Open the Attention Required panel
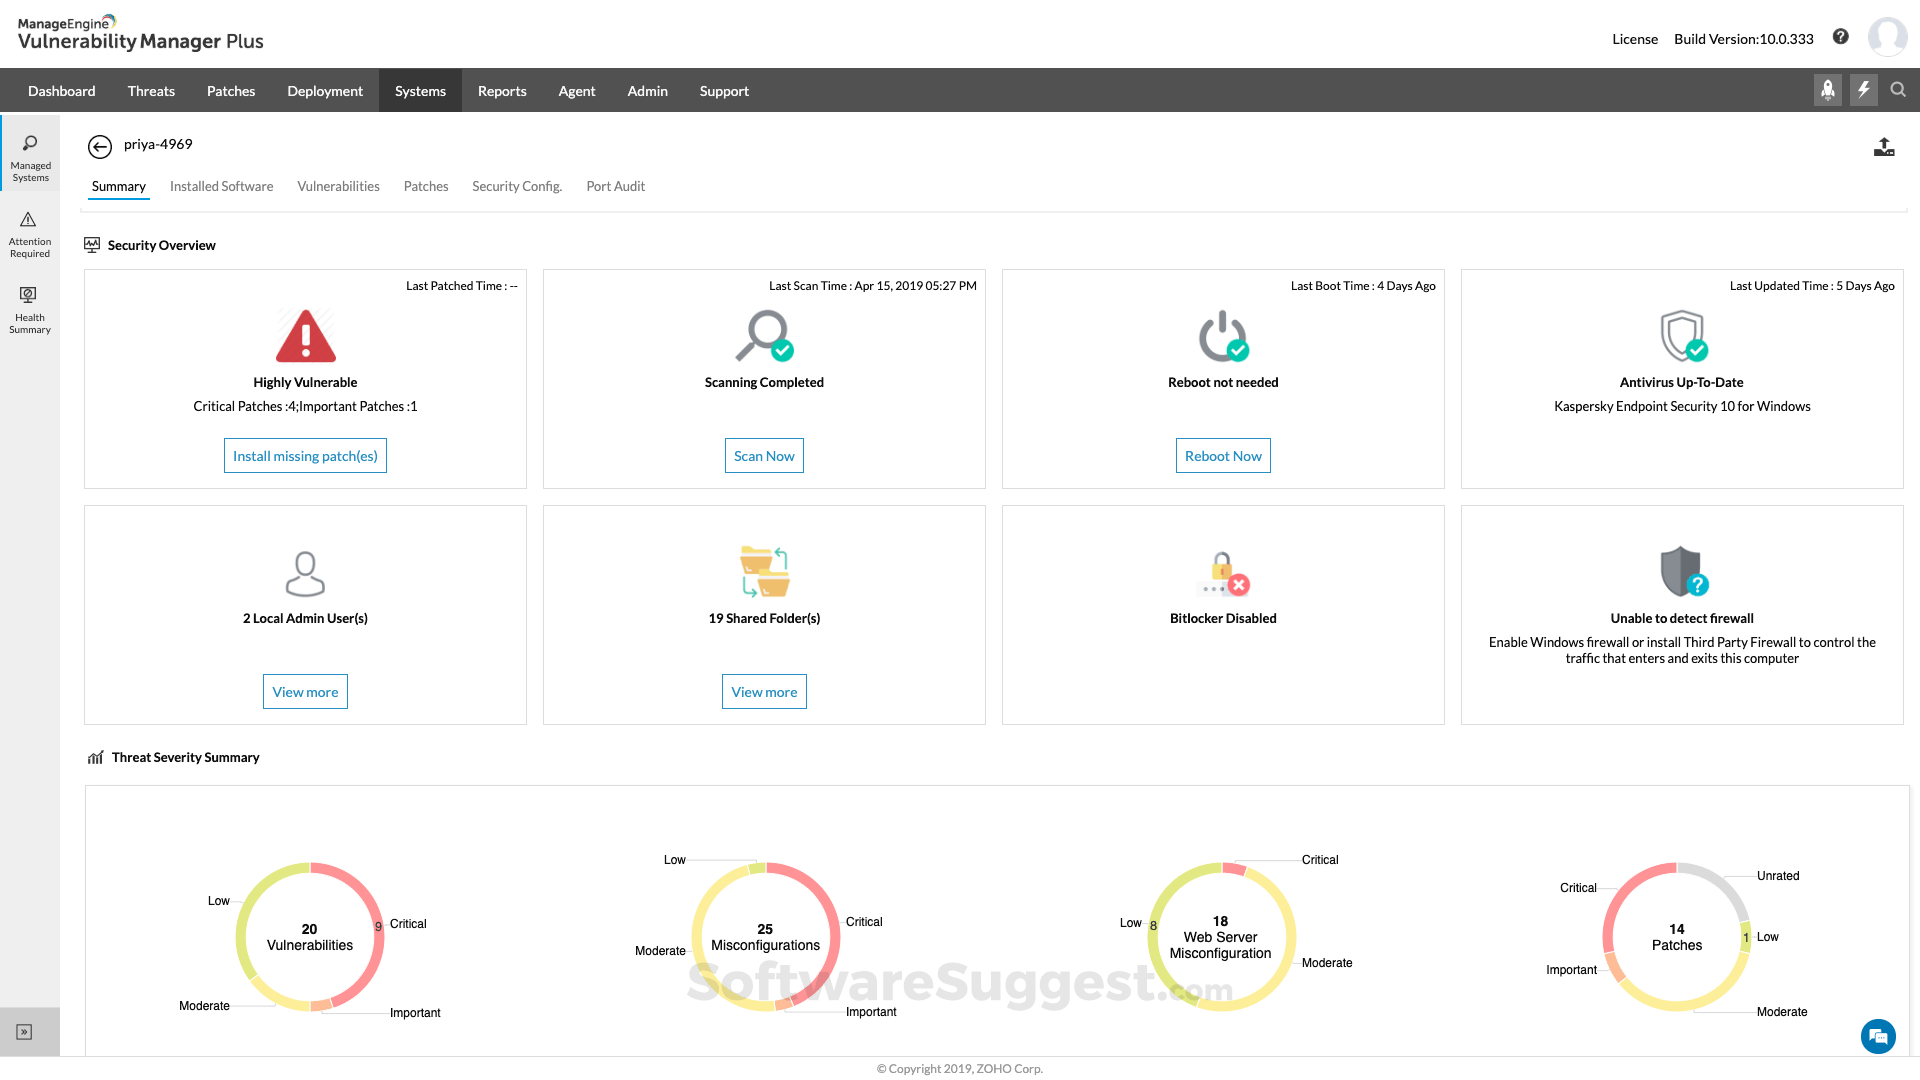 click(x=29, y=232)
